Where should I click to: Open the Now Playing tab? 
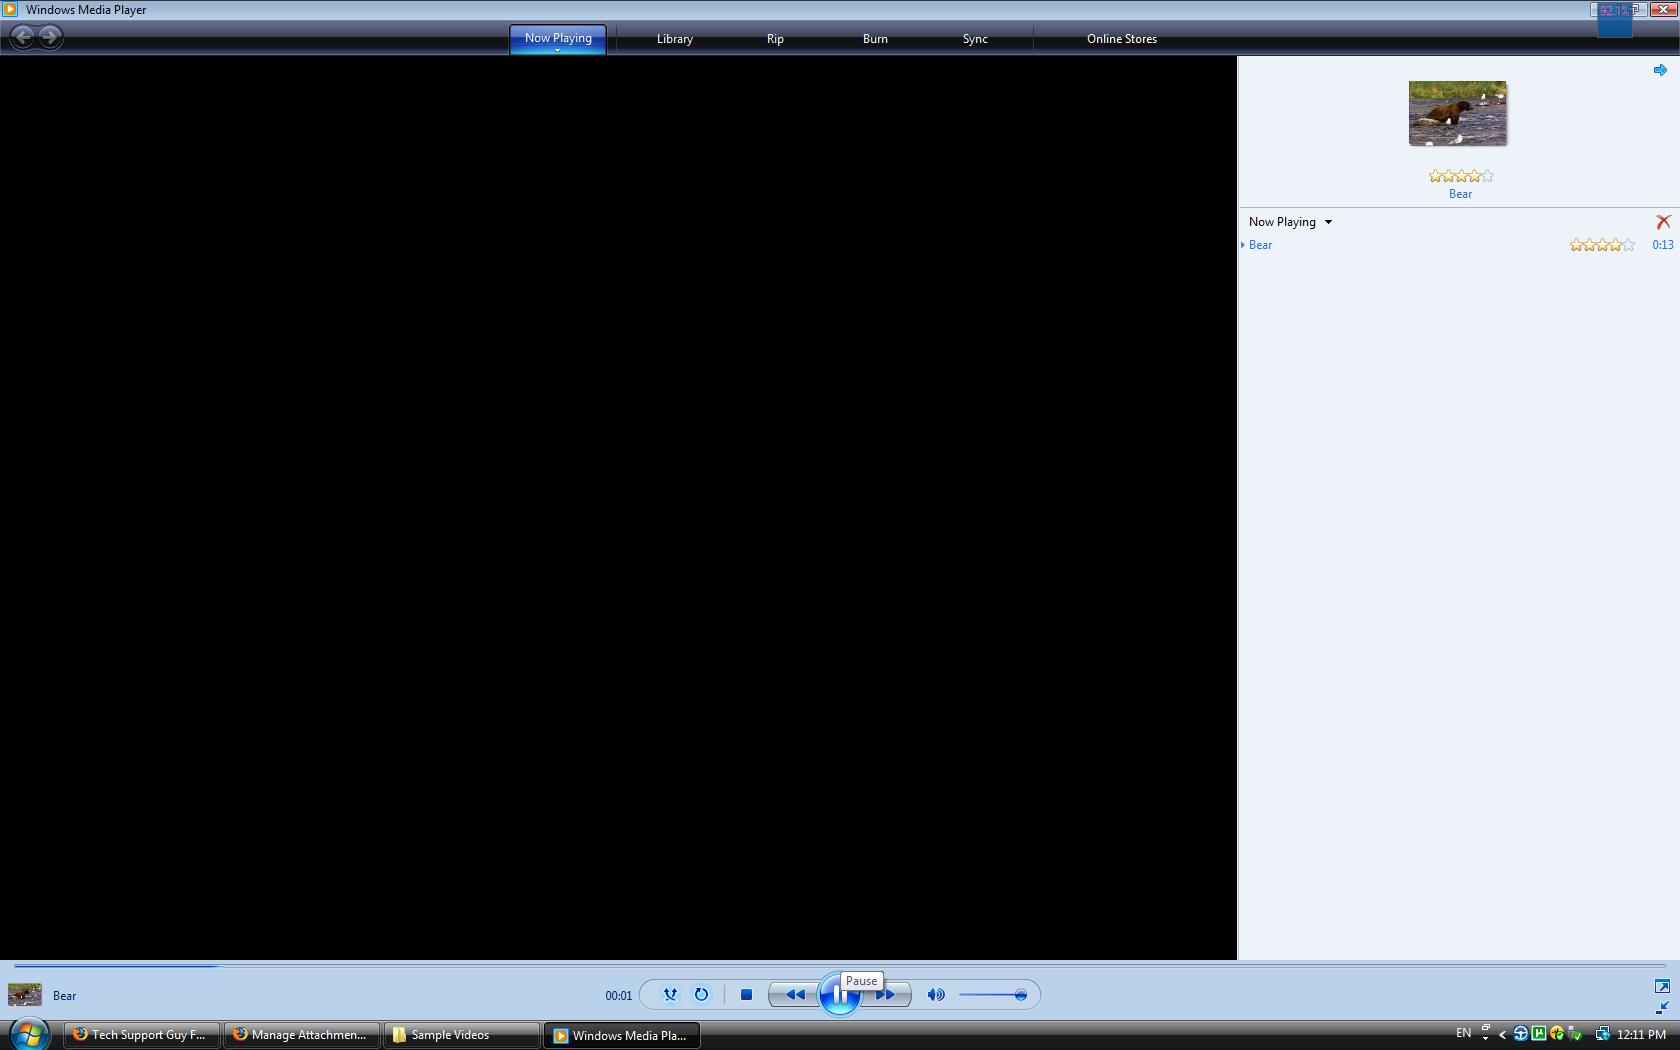tap(558, 38)
